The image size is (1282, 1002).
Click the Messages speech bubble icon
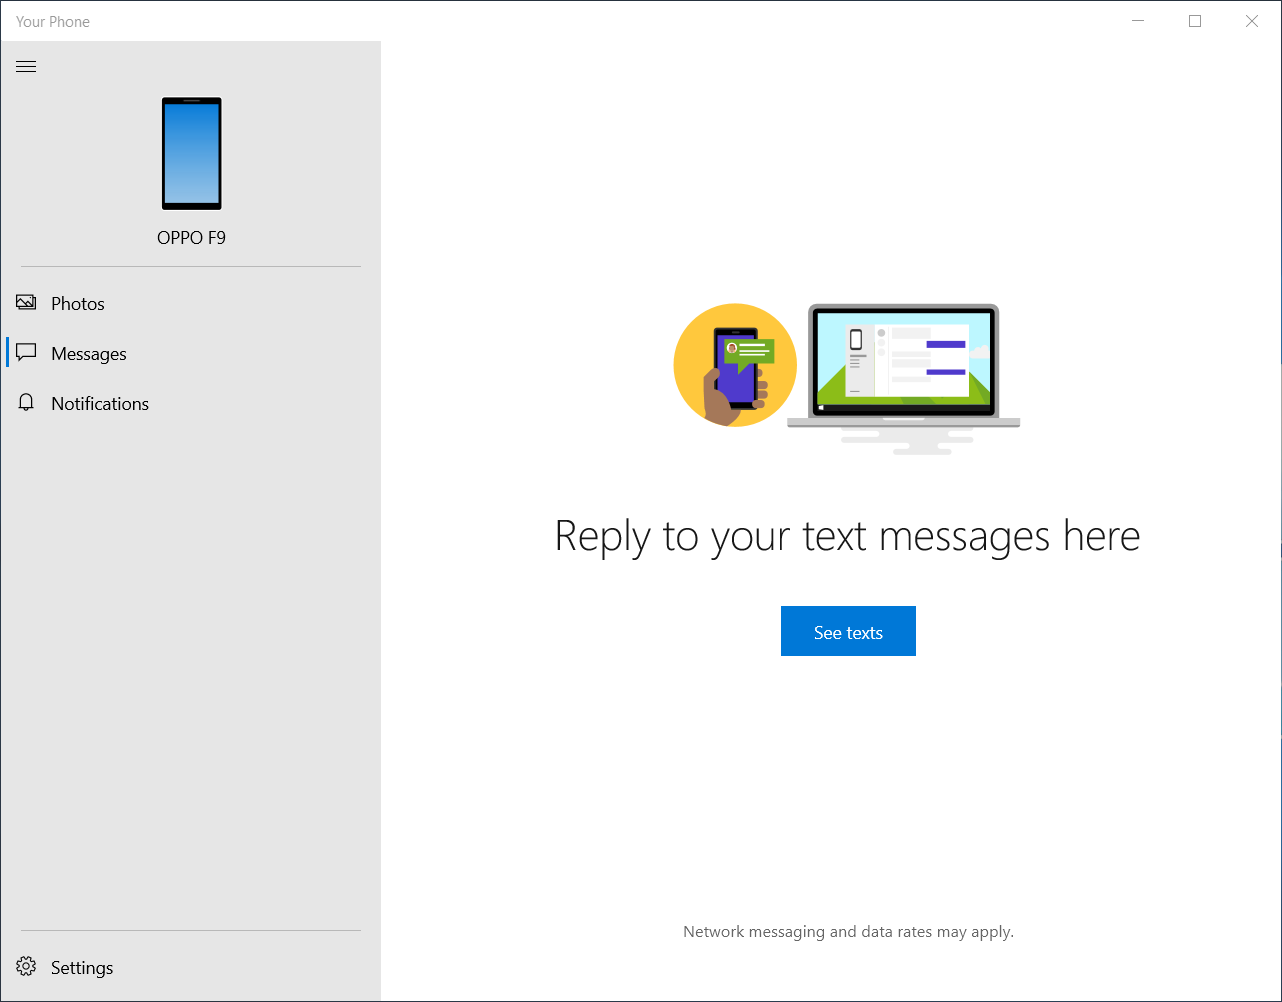pyautogui.click(x=26, y=353)
